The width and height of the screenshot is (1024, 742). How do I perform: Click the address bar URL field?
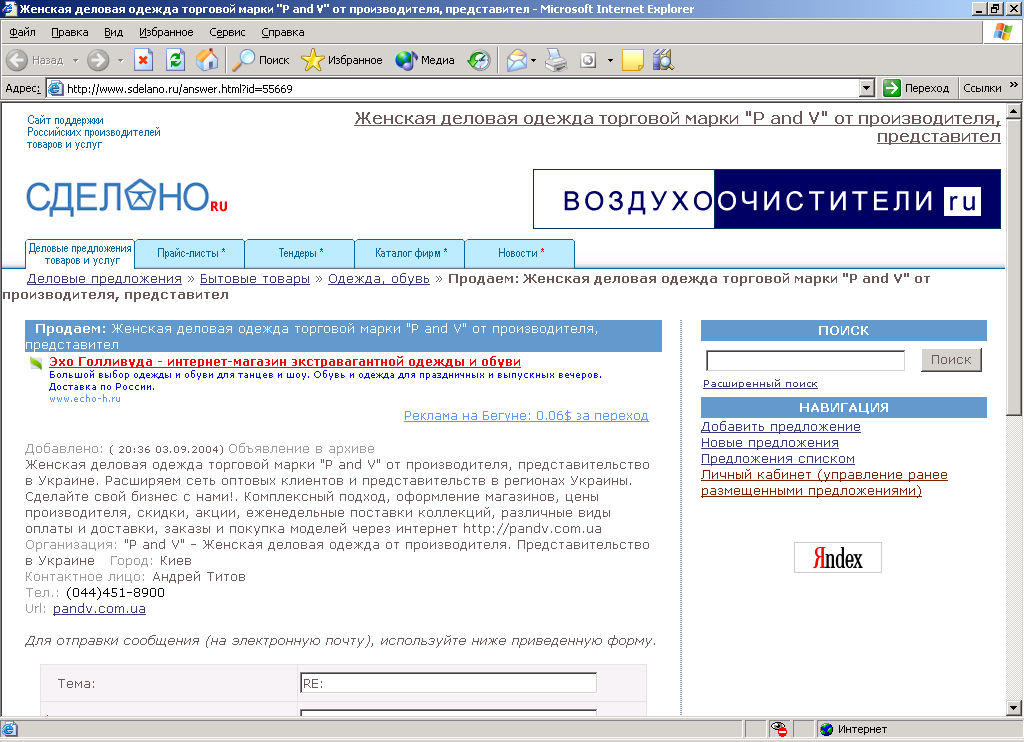[x=462, y=88]
